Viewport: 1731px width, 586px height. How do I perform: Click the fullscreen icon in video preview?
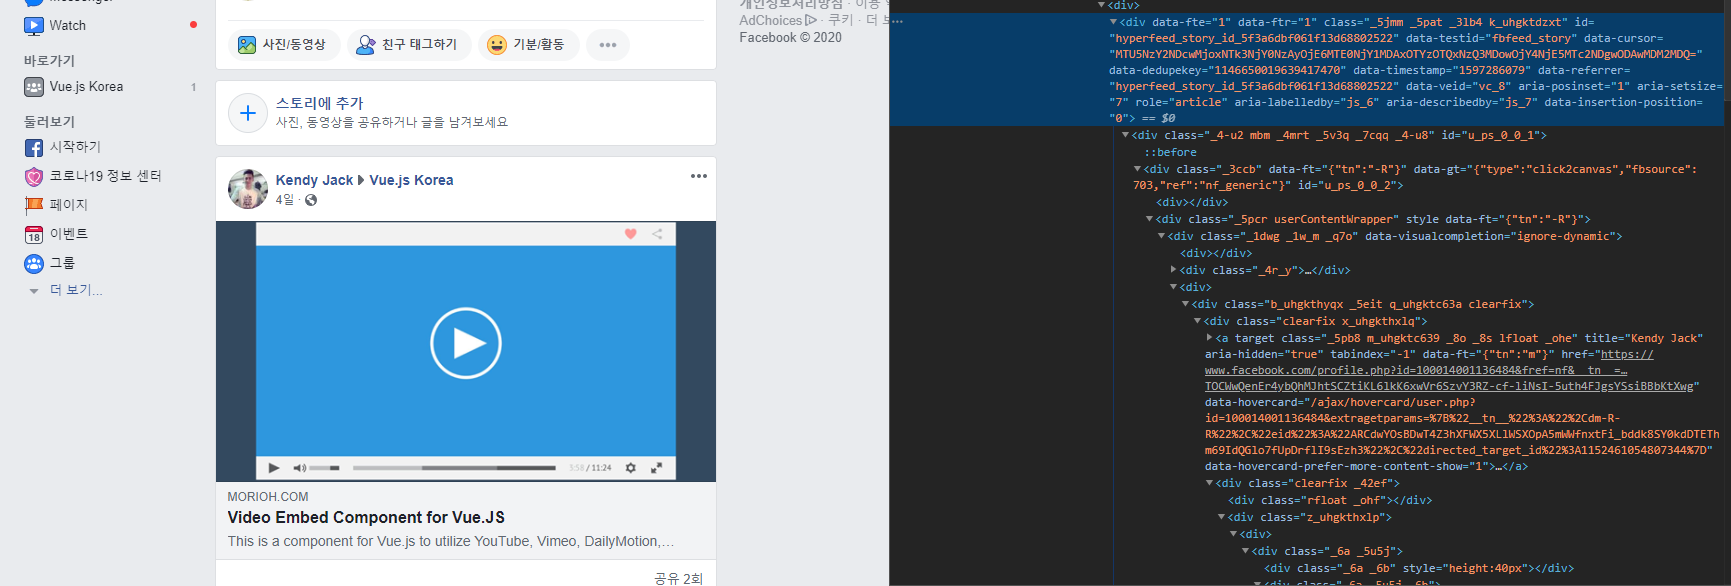coord(657,468)
